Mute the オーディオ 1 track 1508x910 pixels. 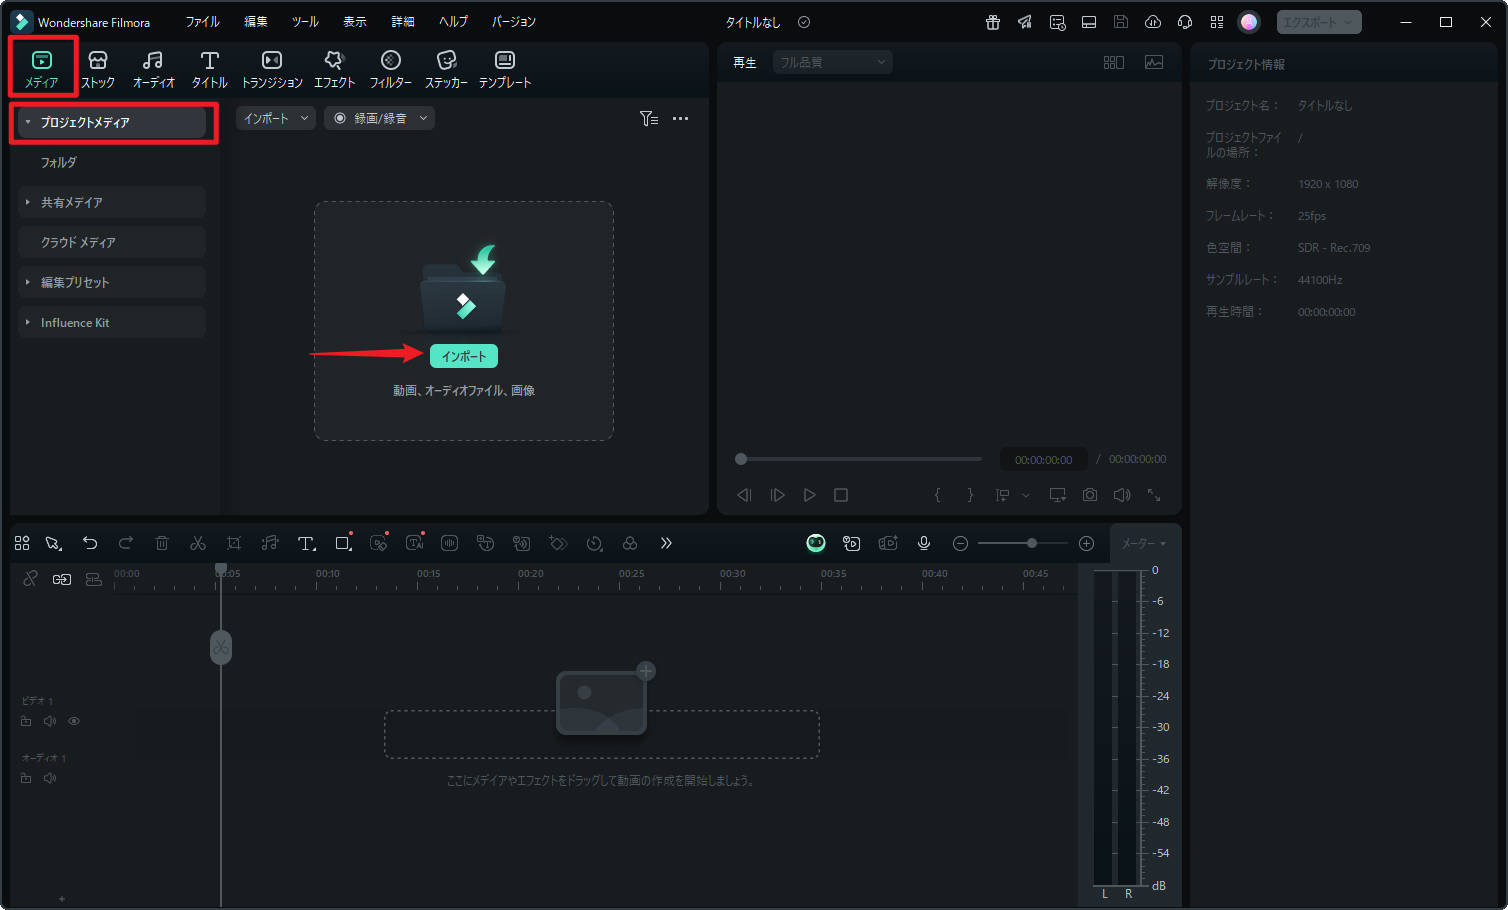coord(50,778)
